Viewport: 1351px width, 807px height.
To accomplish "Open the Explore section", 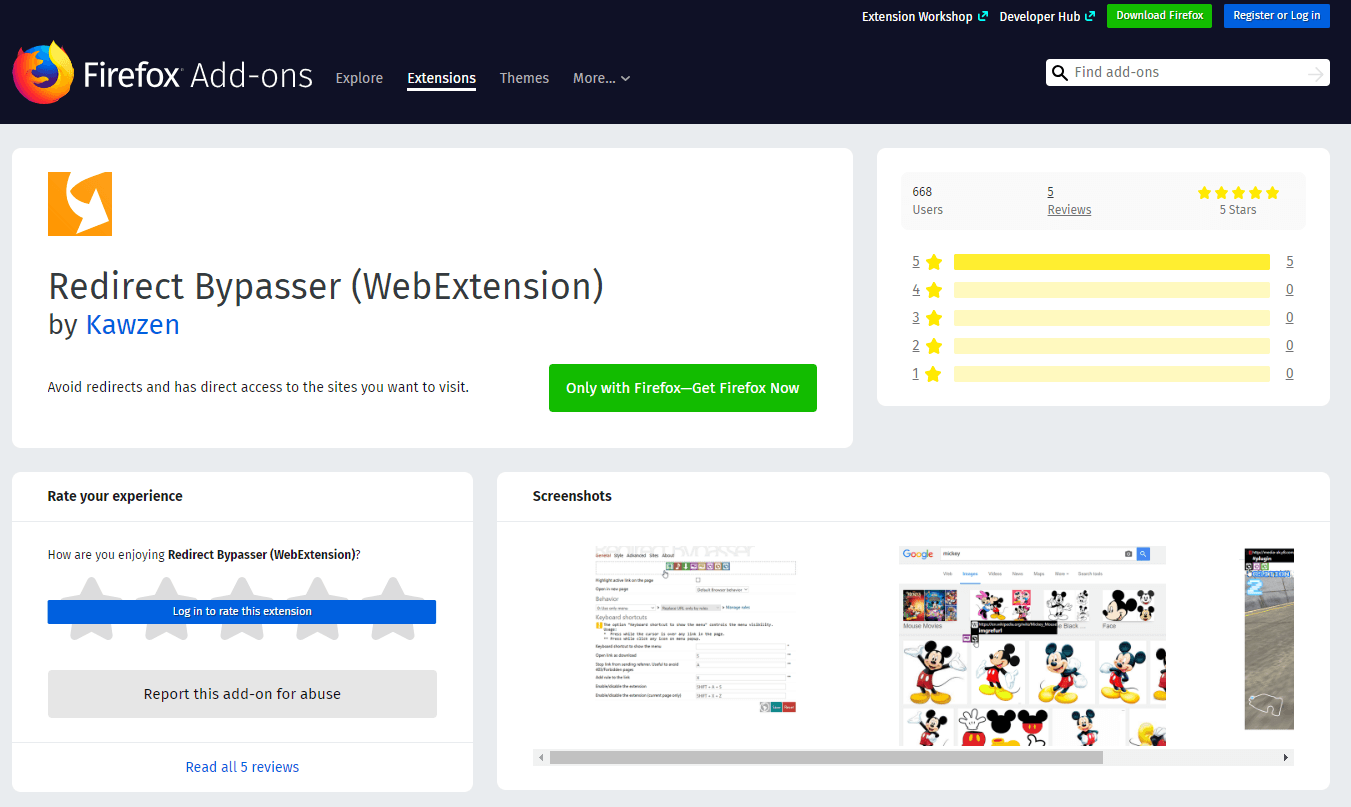I will [x=359, y=78].
